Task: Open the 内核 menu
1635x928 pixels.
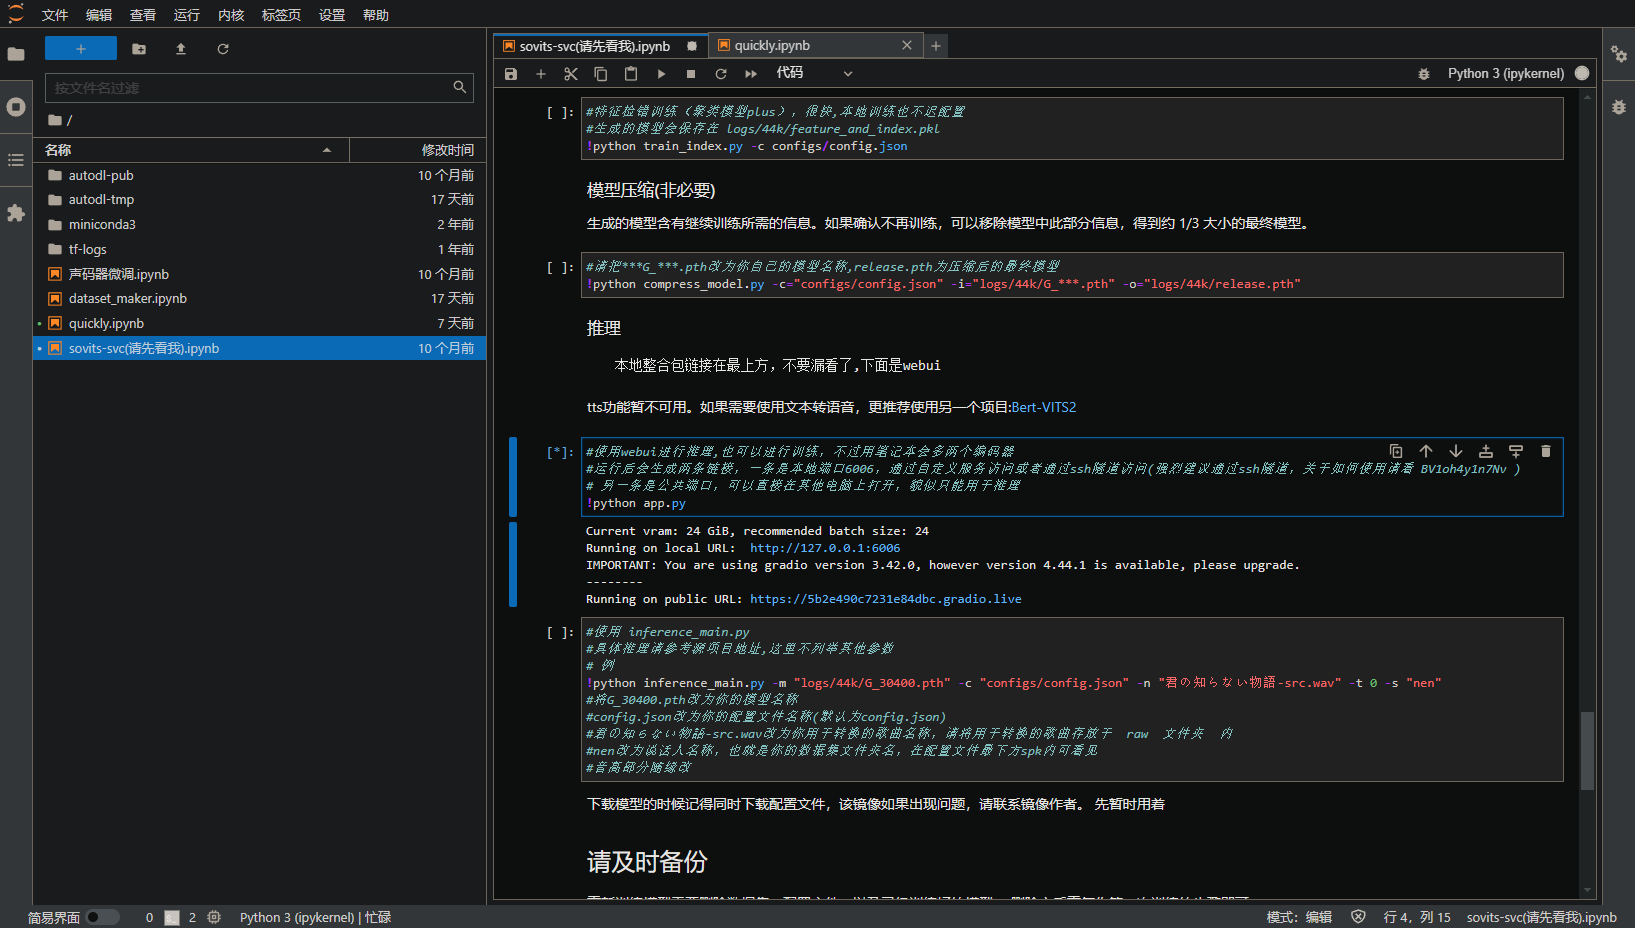Action: pyautogui.click(x=231, y=14)
